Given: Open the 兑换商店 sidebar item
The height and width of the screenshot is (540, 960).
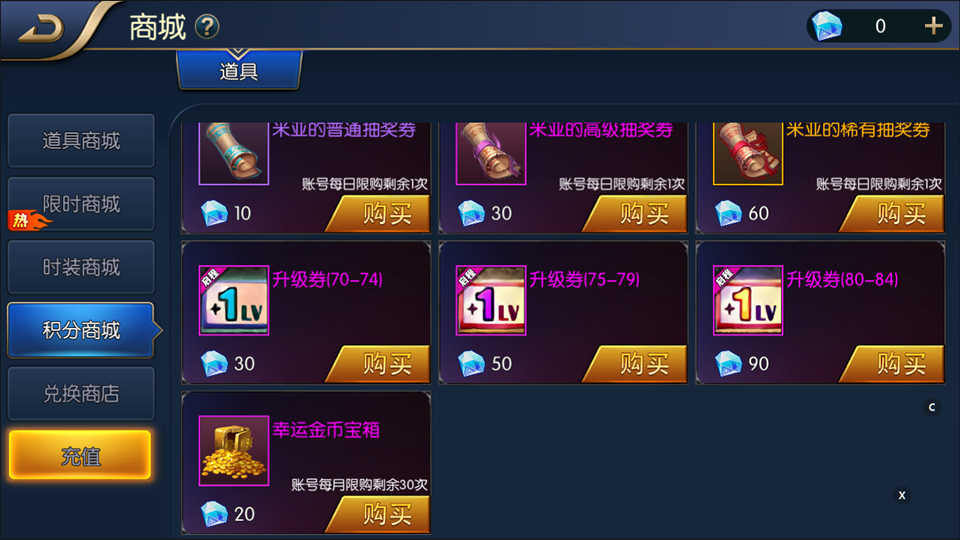Looking at the screenshot, I should pos(81,394).
